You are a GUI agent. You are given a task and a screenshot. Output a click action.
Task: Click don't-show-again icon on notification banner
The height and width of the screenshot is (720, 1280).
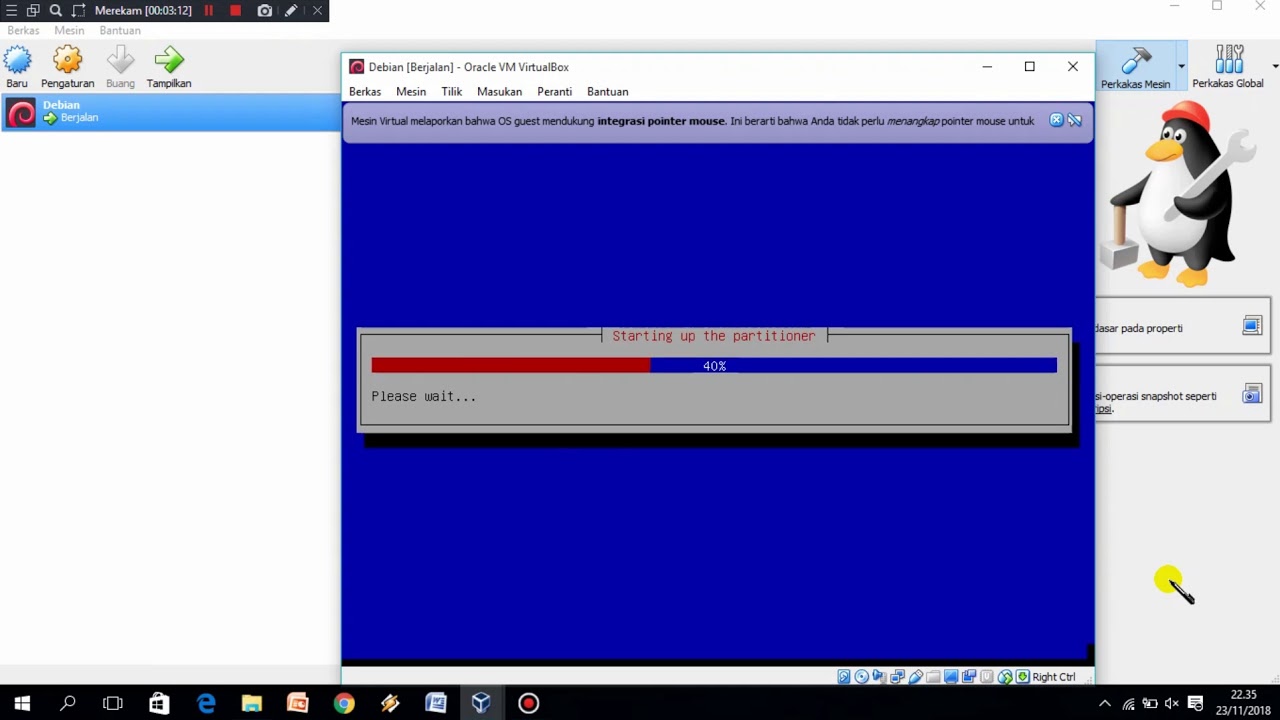pos(1074,120)
